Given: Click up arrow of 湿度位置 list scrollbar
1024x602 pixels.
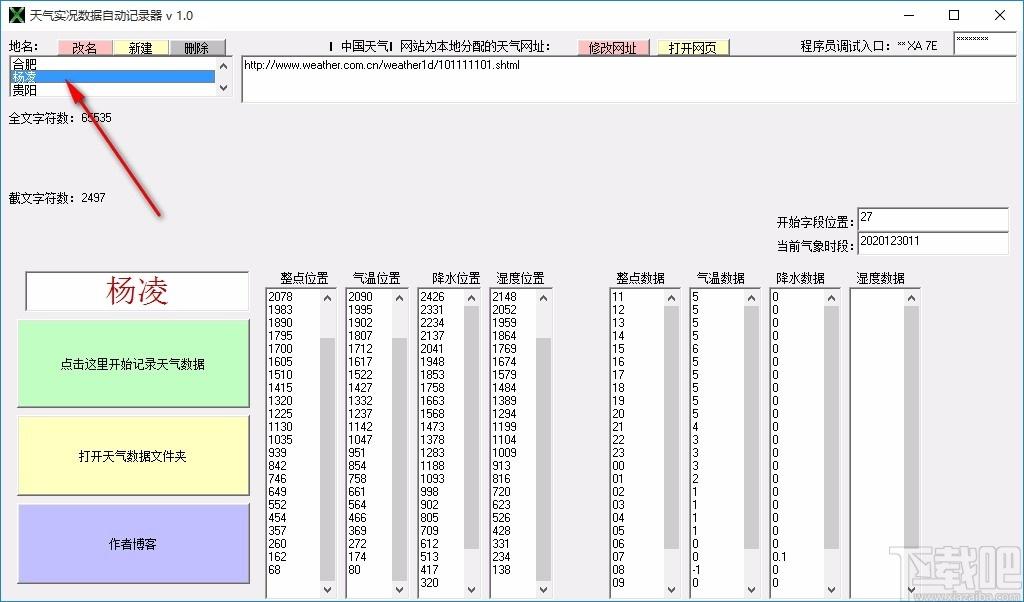Looking at the screenshot, I should click(543, 298).
